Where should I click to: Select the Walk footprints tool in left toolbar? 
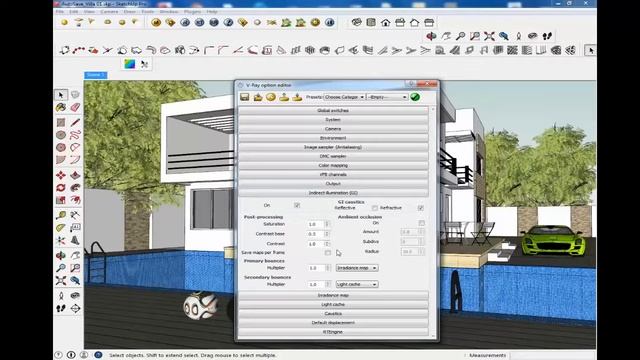[61, 308]
